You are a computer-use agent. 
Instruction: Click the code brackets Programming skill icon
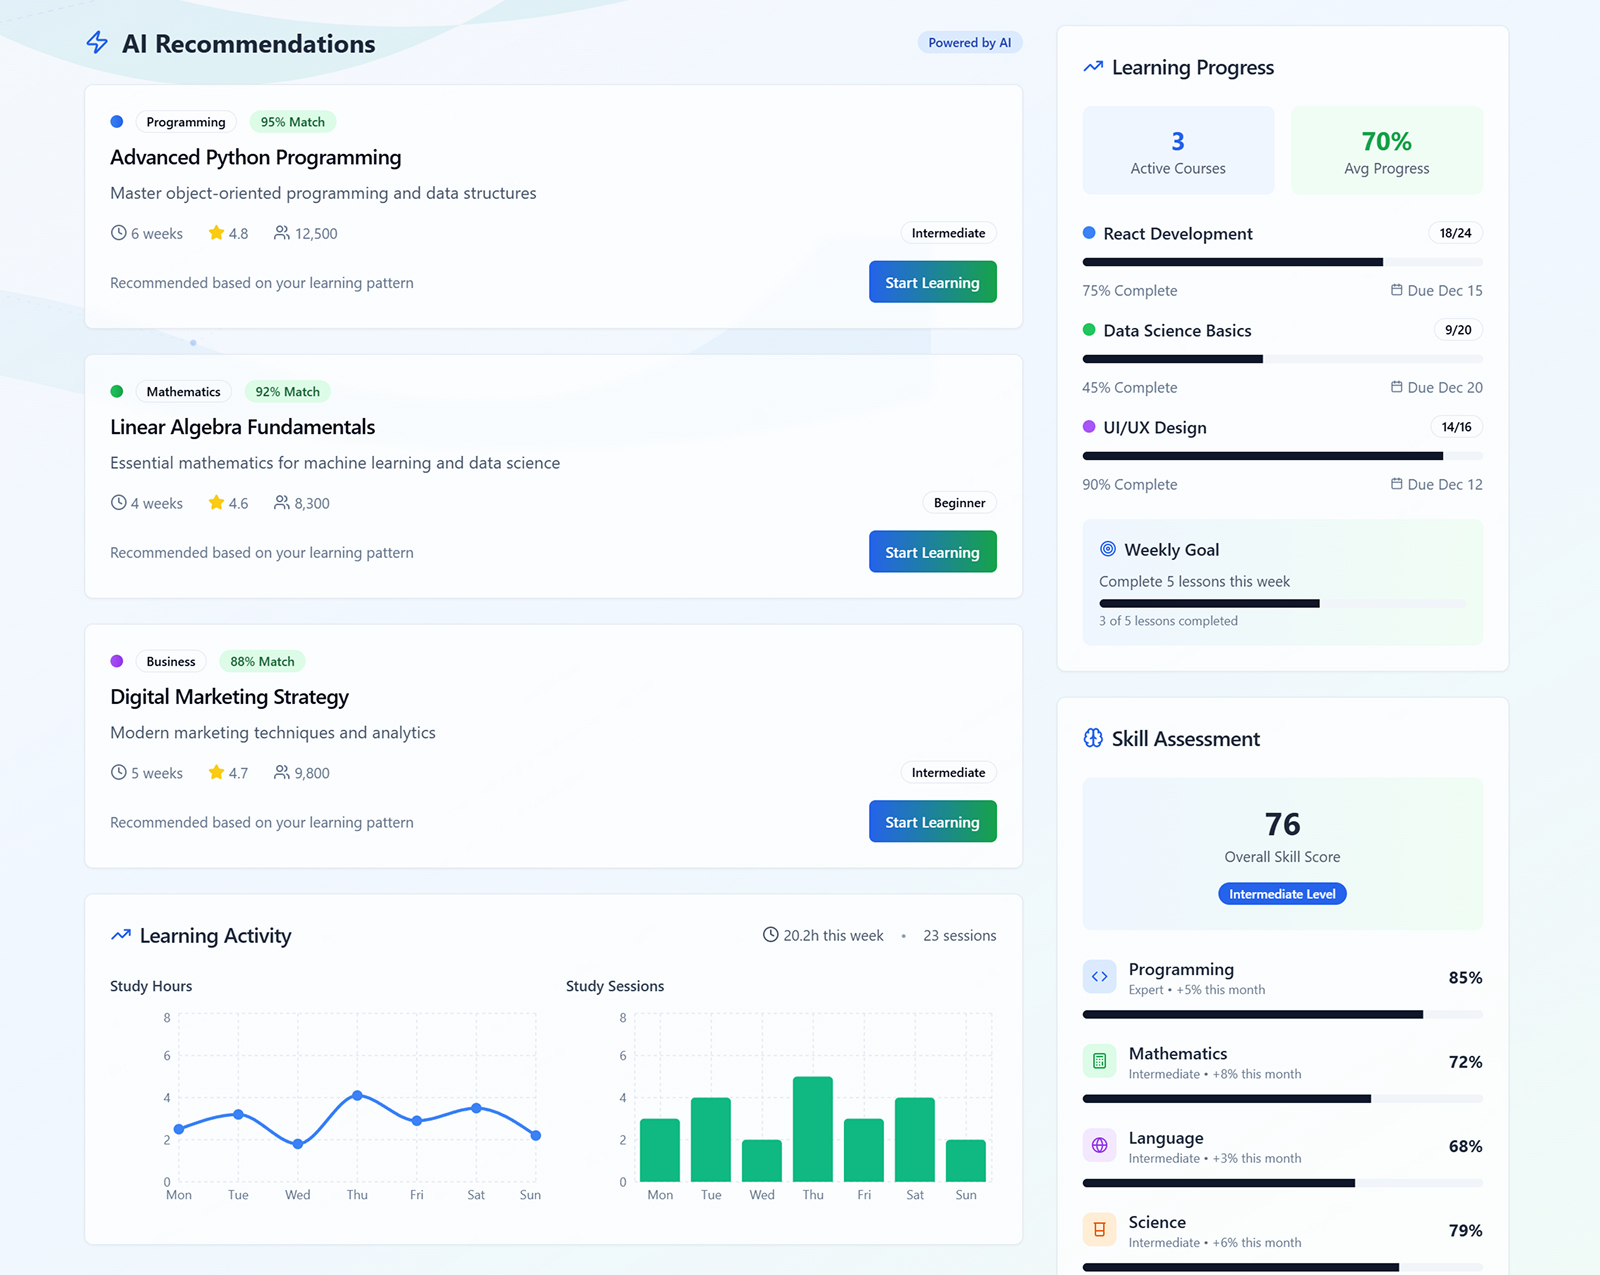click(1099, 977)
